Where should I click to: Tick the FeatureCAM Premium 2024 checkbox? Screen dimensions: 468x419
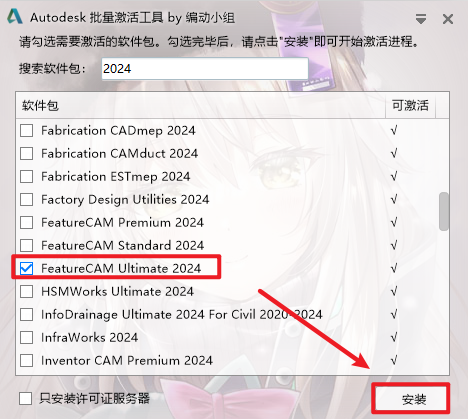26,222
